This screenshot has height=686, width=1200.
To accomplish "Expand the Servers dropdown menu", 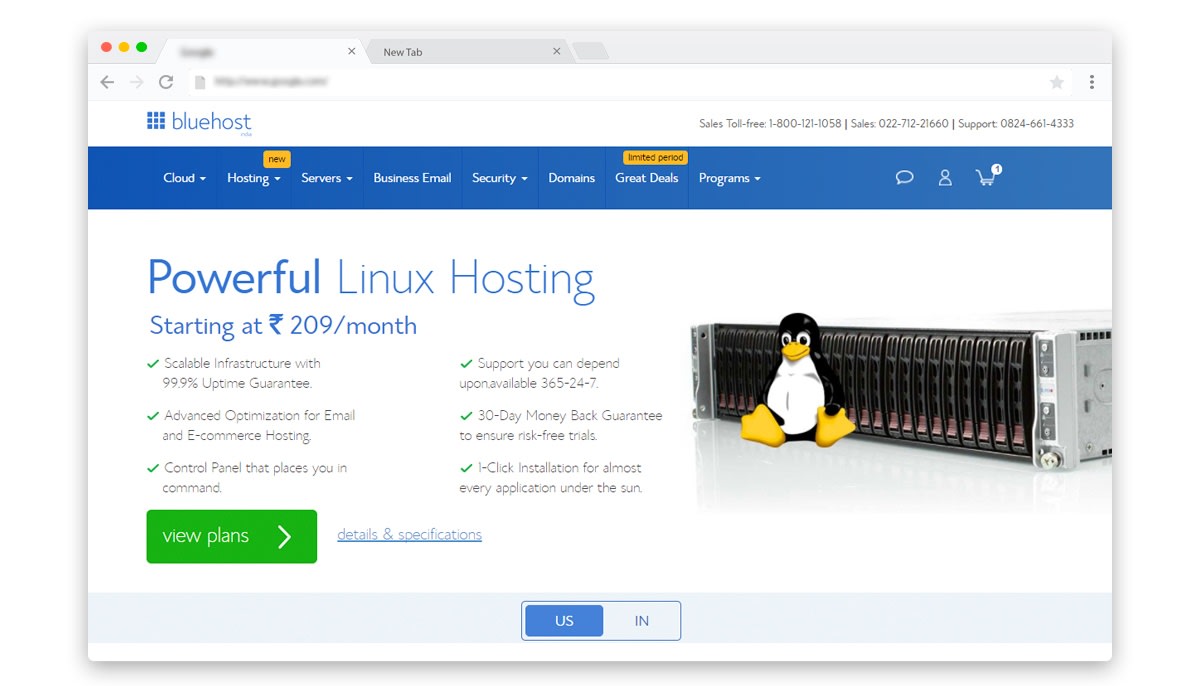I will point(327,178).
